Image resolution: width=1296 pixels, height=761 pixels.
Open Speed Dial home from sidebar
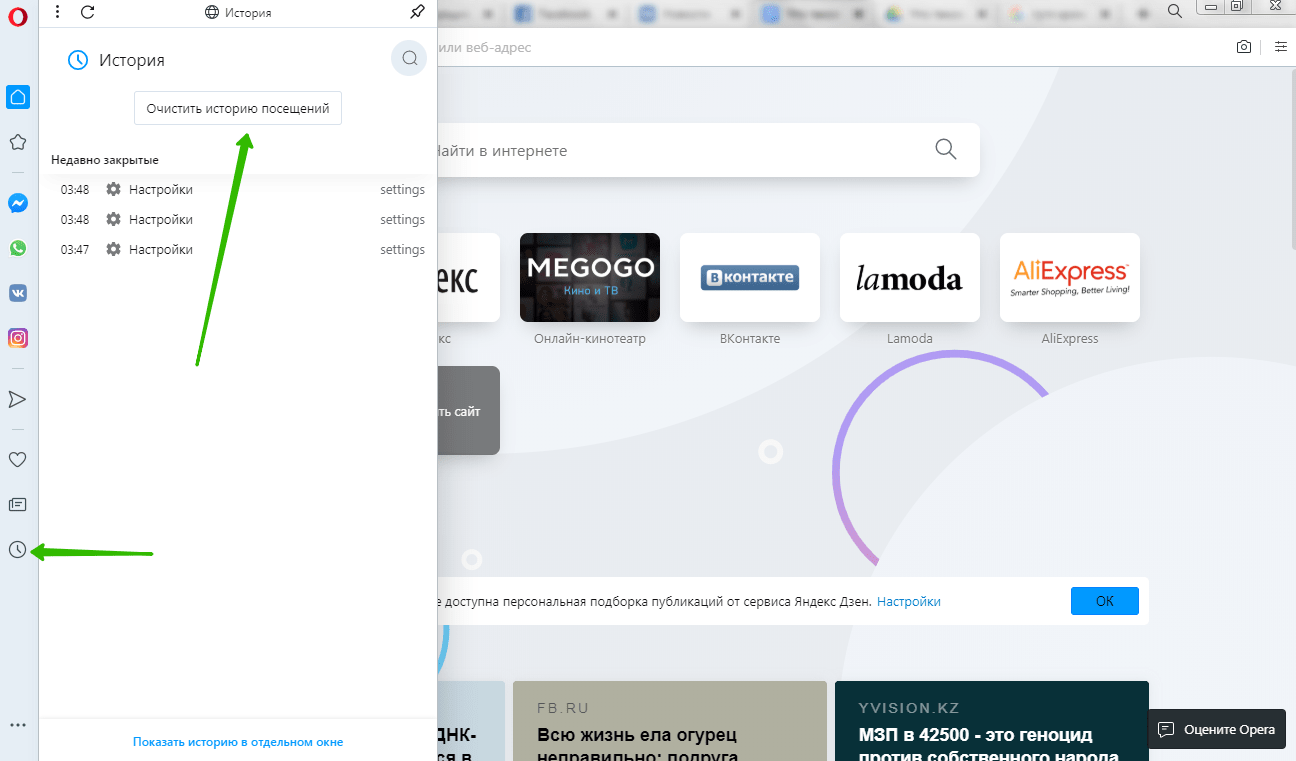coord(18,97)
